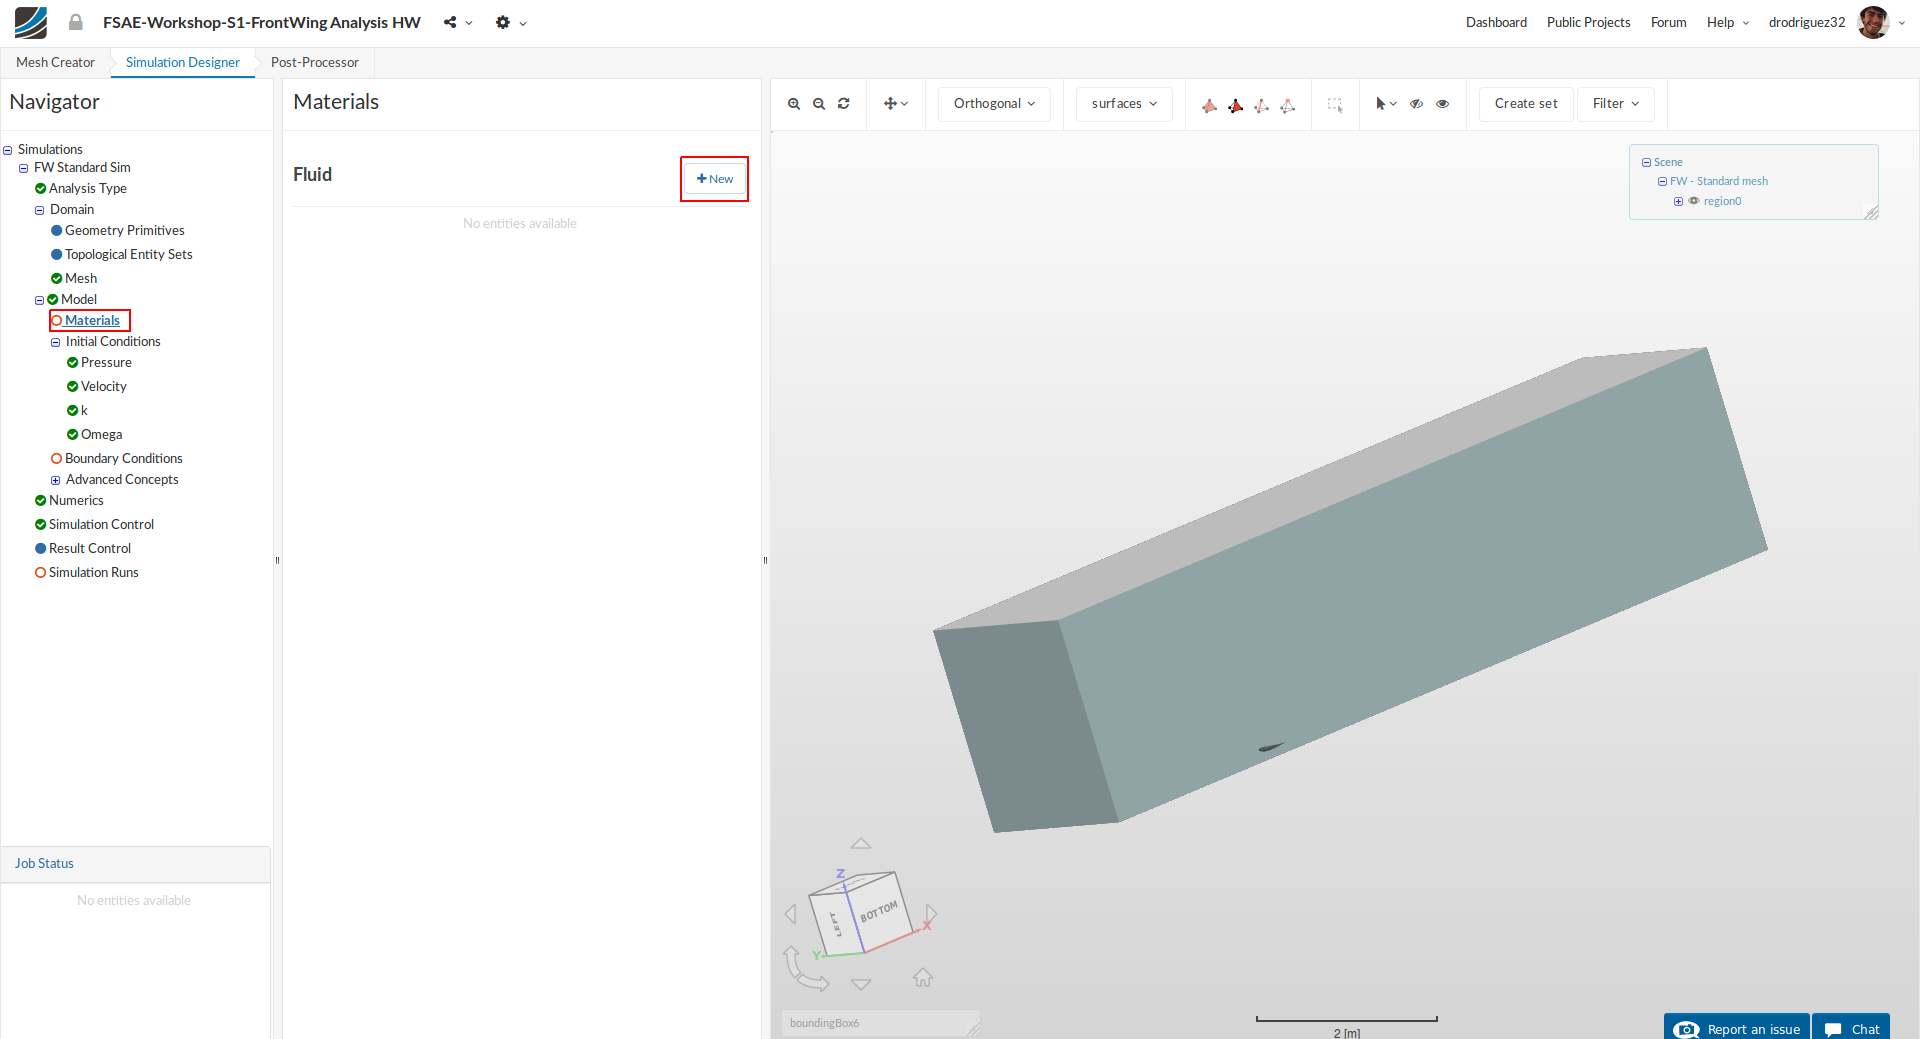The image size is (1920, 1039).
Task: Click the Create set button
Action: 1525,104
